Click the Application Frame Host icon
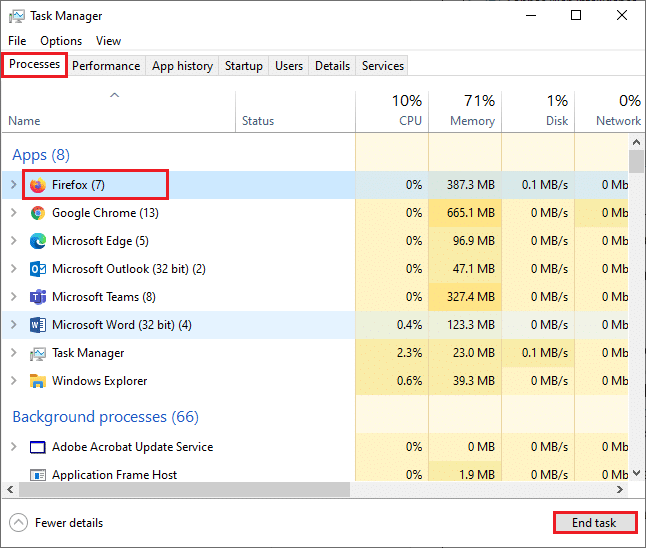Viewport: 646px width, 548px height. [x=38, y=475]
